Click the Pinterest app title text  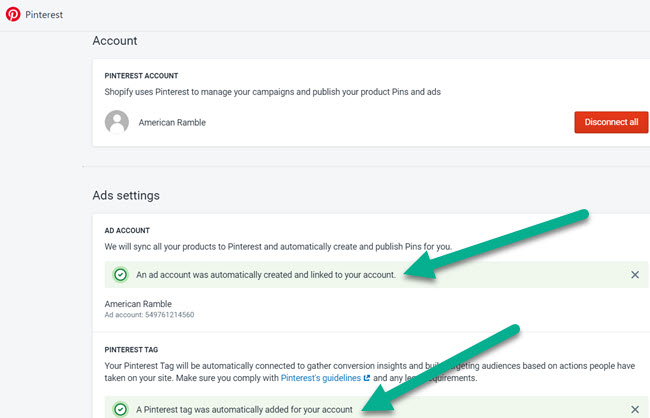(x=47, y=14)
